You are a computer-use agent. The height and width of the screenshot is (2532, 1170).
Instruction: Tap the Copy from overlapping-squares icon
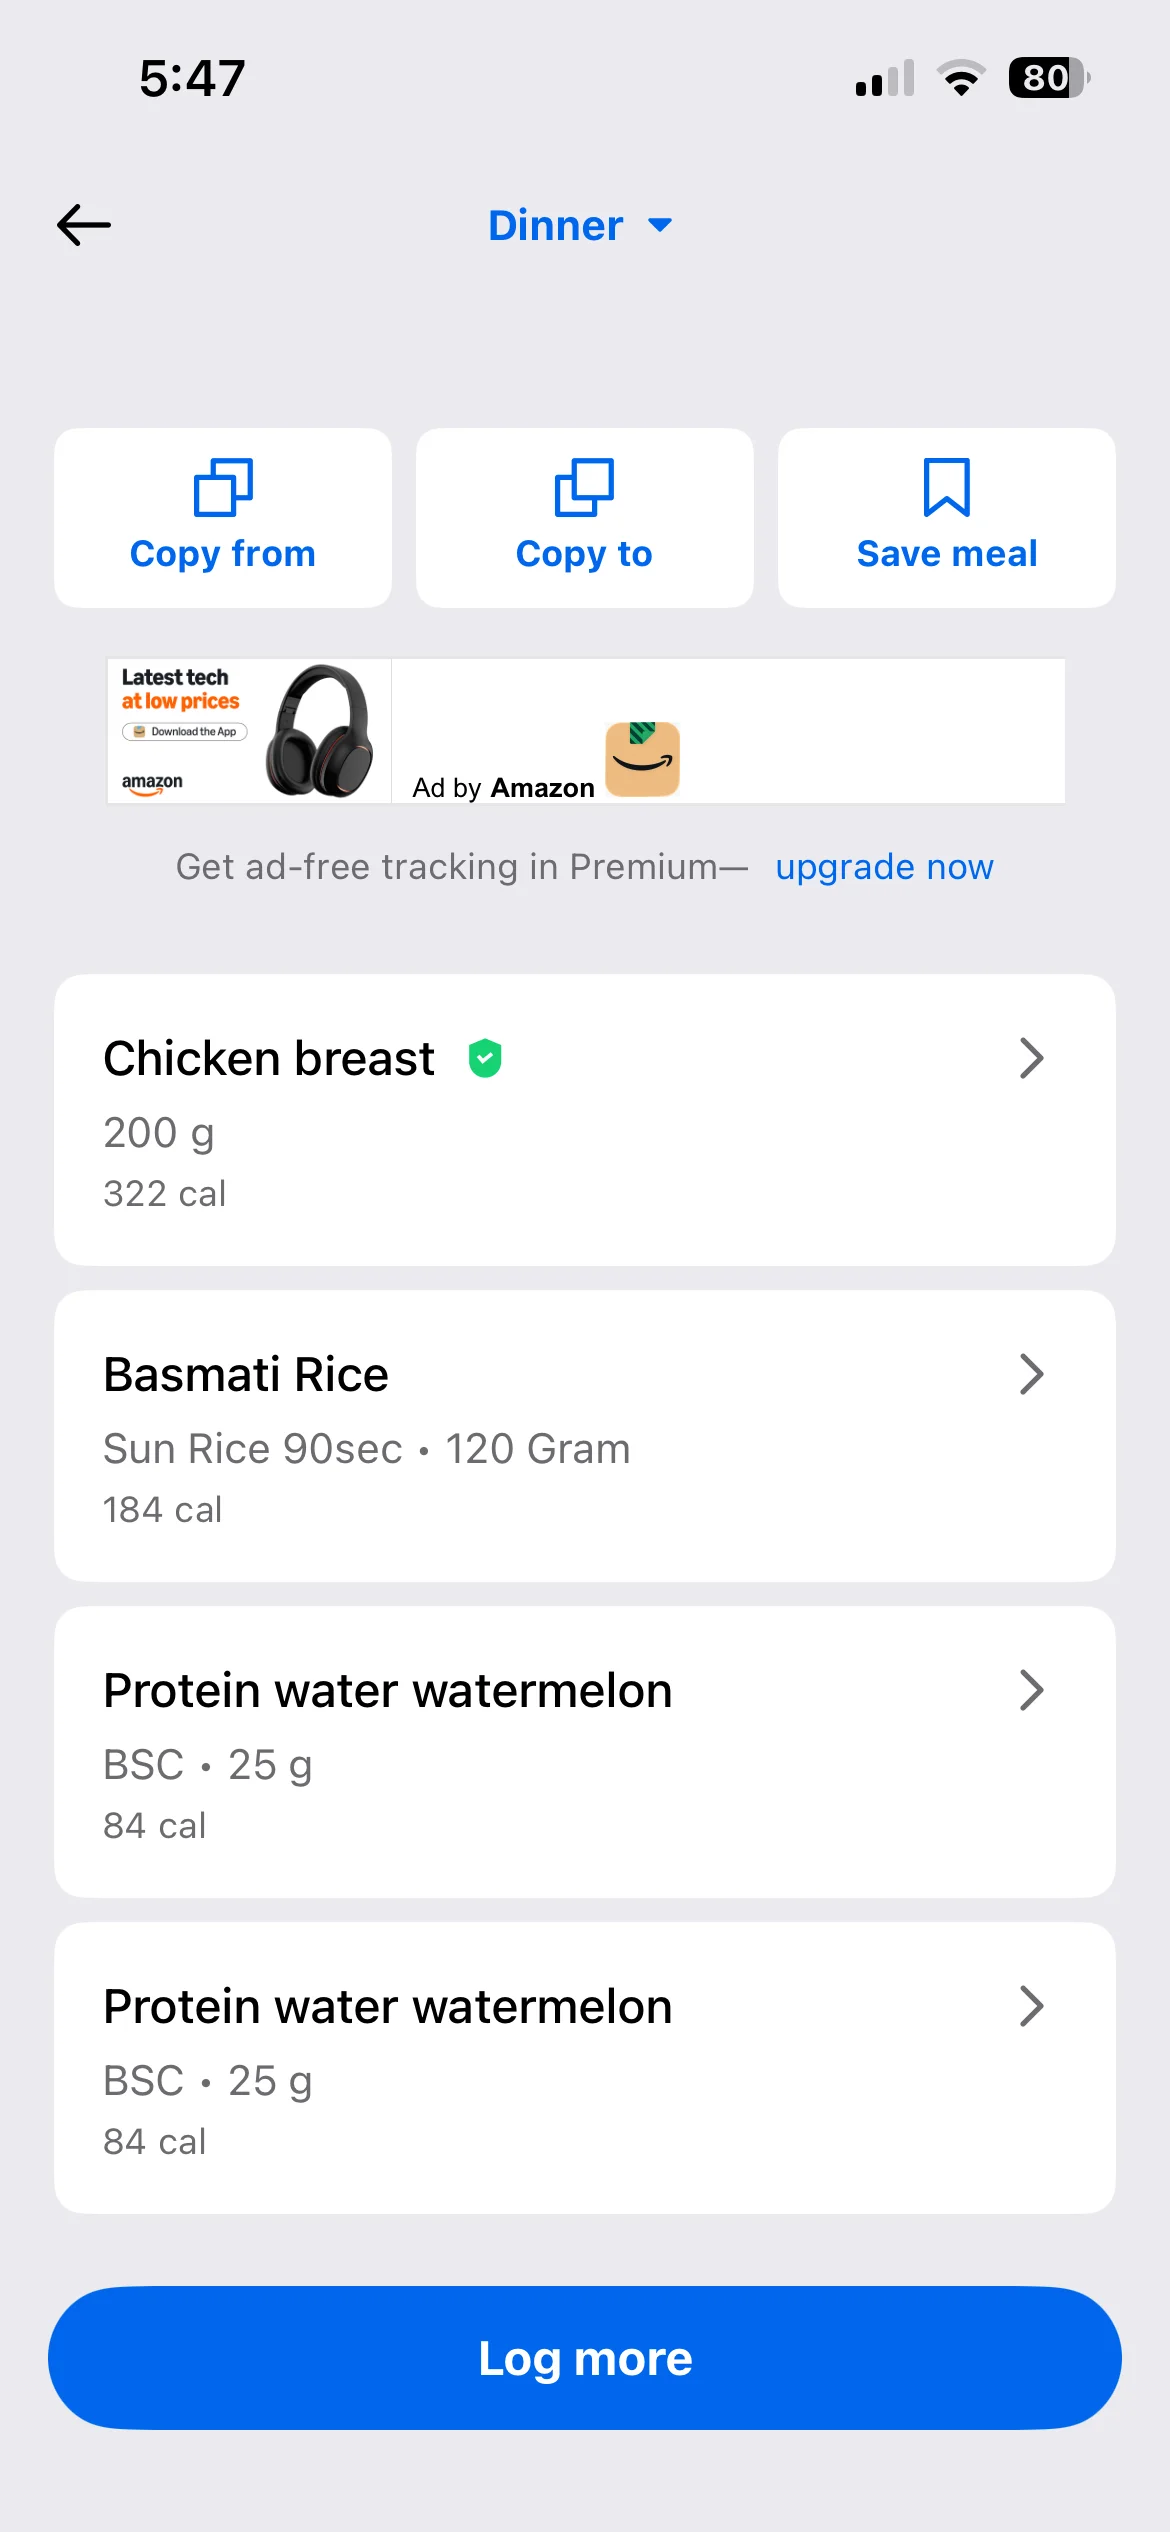click(x=223, y=487)
